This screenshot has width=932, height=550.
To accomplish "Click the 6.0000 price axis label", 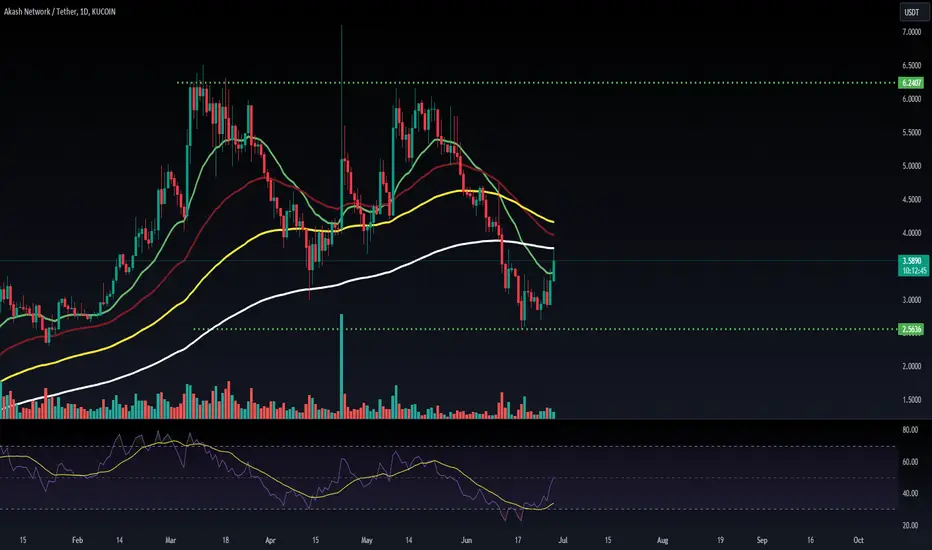I will pos(911,99).
